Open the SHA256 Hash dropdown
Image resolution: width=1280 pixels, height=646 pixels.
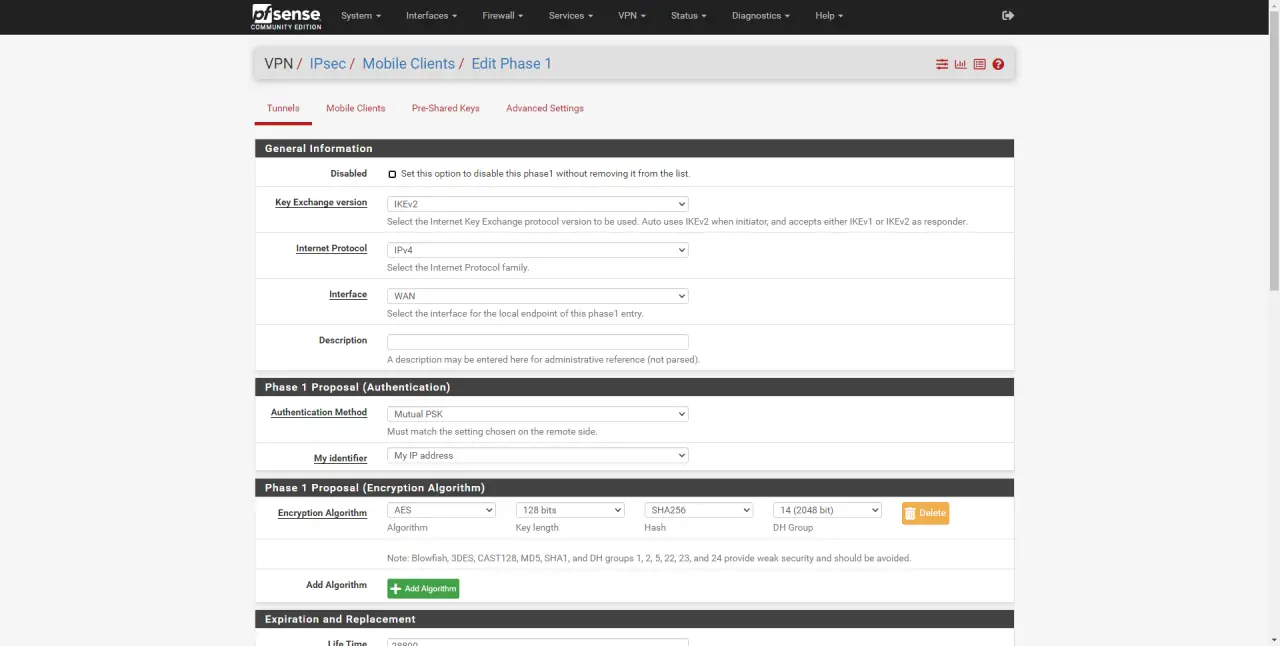(698, 510)
